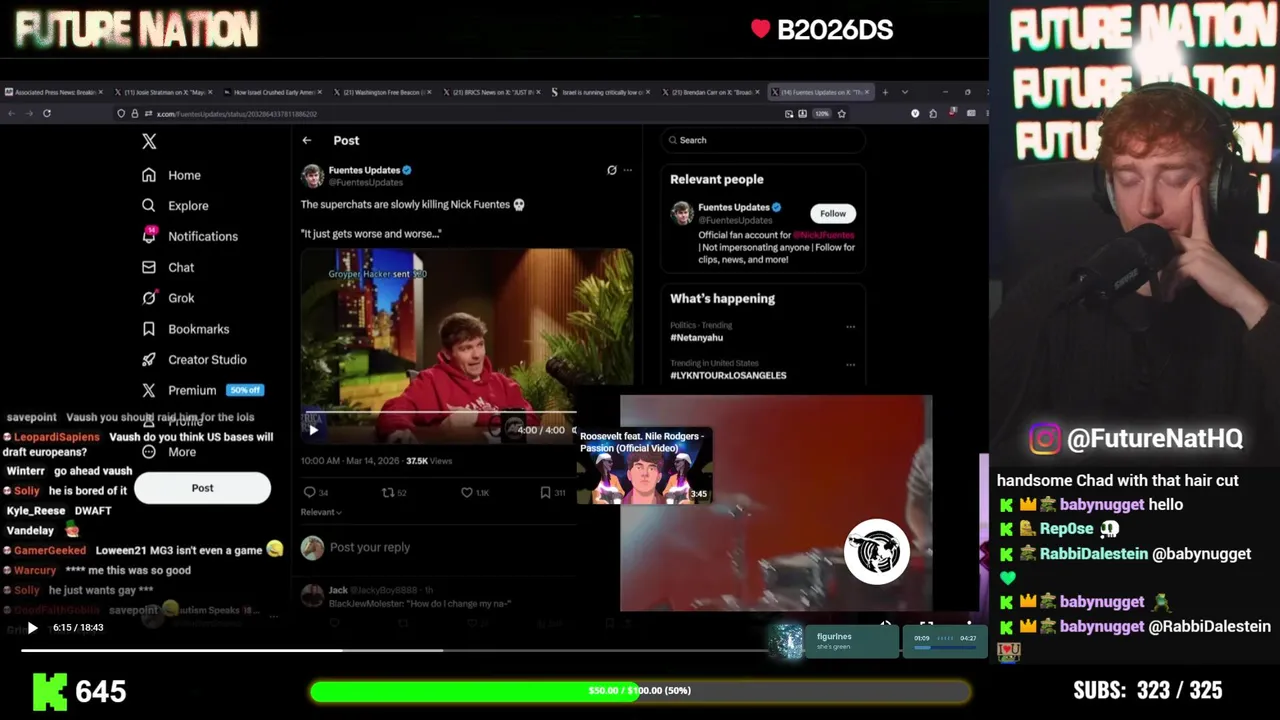Click the Grok icon on the post
The image size is (1280, 720).
(x=612, y=170)
